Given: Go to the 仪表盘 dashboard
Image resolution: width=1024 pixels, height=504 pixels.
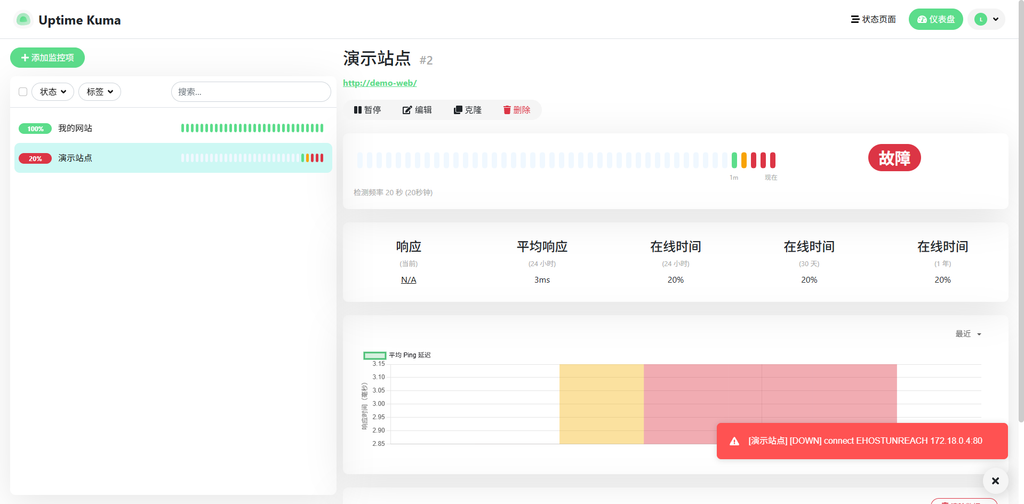Looking at the screenshot, I should pyautogui.click(x=935, y=20).
